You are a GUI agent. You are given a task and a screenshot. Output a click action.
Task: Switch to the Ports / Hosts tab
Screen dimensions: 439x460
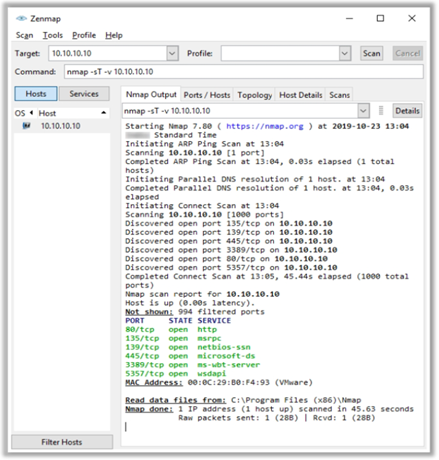coord(207,95)
